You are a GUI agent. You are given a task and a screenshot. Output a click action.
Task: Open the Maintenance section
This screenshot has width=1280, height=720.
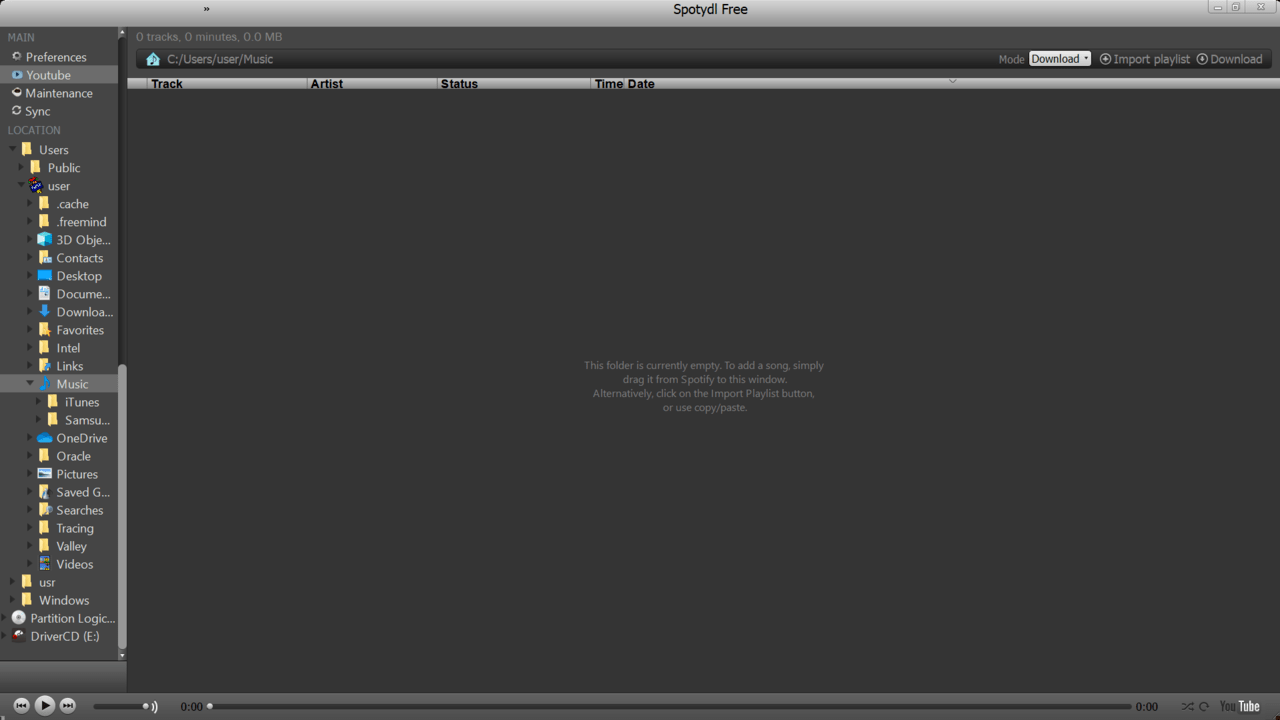59,93
